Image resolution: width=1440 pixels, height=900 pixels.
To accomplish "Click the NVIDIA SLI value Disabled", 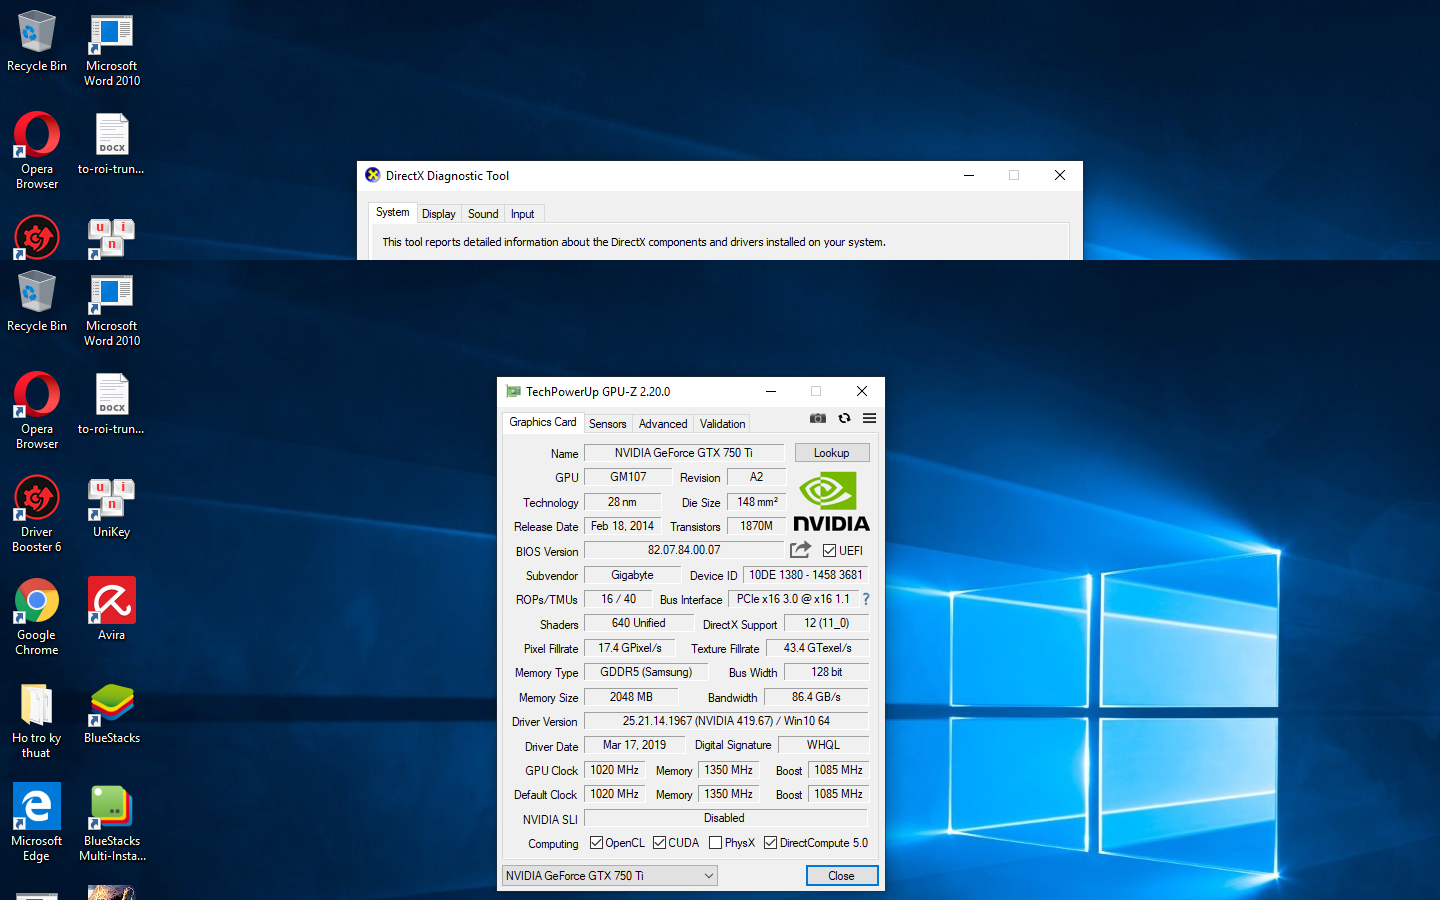I will (x=726, y=818).
